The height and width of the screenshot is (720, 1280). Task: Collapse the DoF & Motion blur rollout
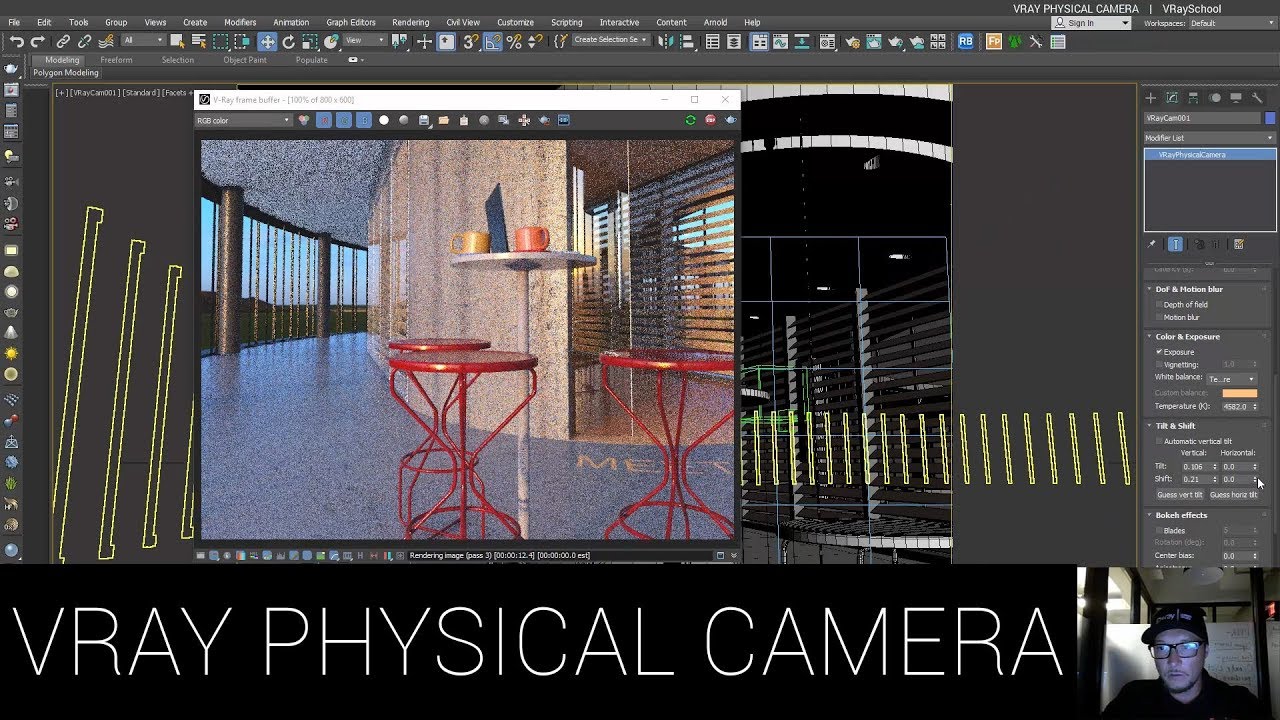[1189, 289]
